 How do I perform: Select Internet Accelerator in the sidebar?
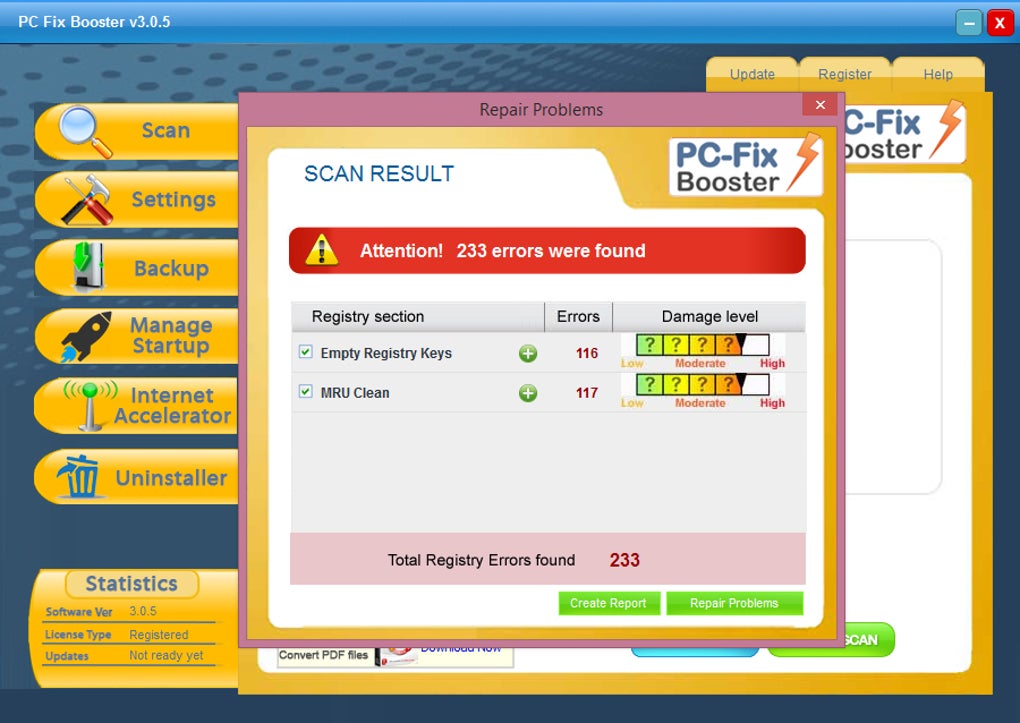(x=137, y=405)
